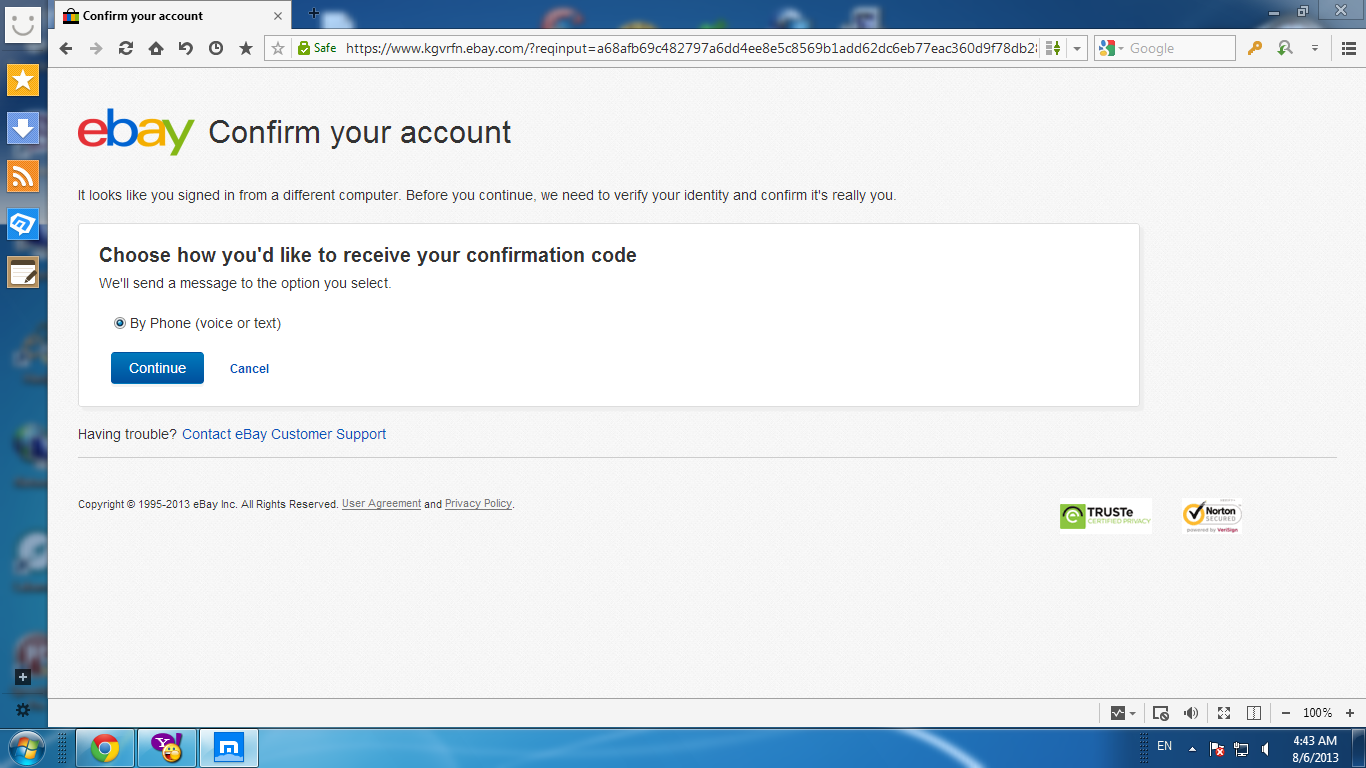Open Yahoo Messenger from the taskbar
The height and width of the screenshot is (768, 1366).
166,748
